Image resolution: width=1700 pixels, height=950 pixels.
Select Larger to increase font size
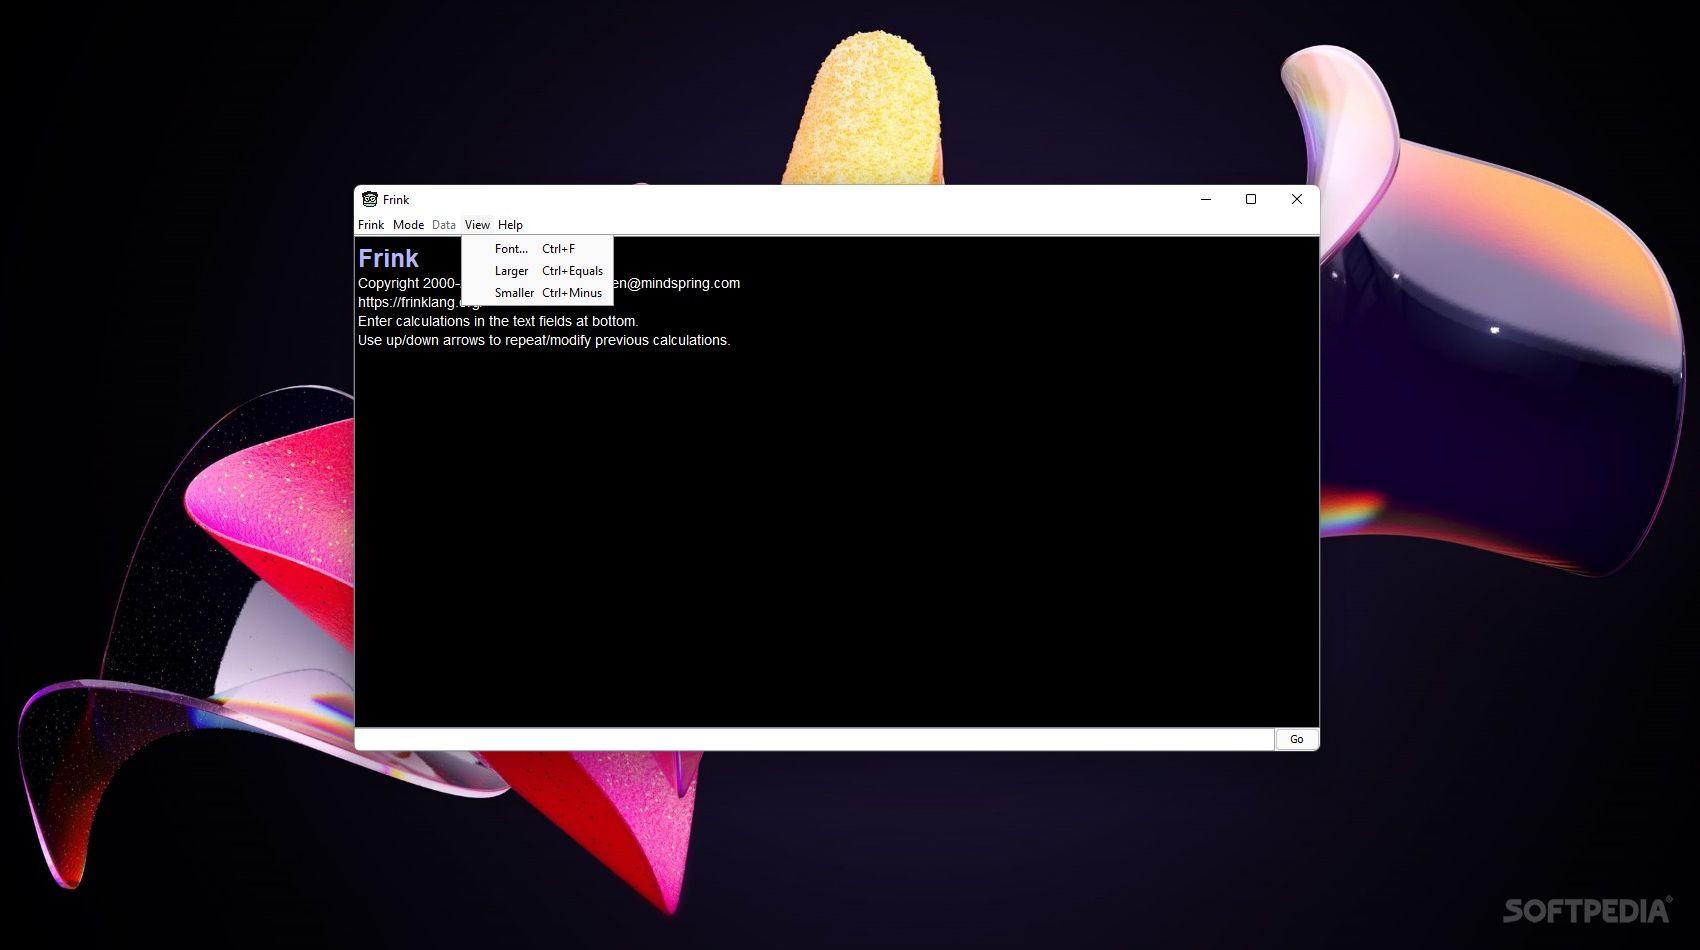pos(537,271)
